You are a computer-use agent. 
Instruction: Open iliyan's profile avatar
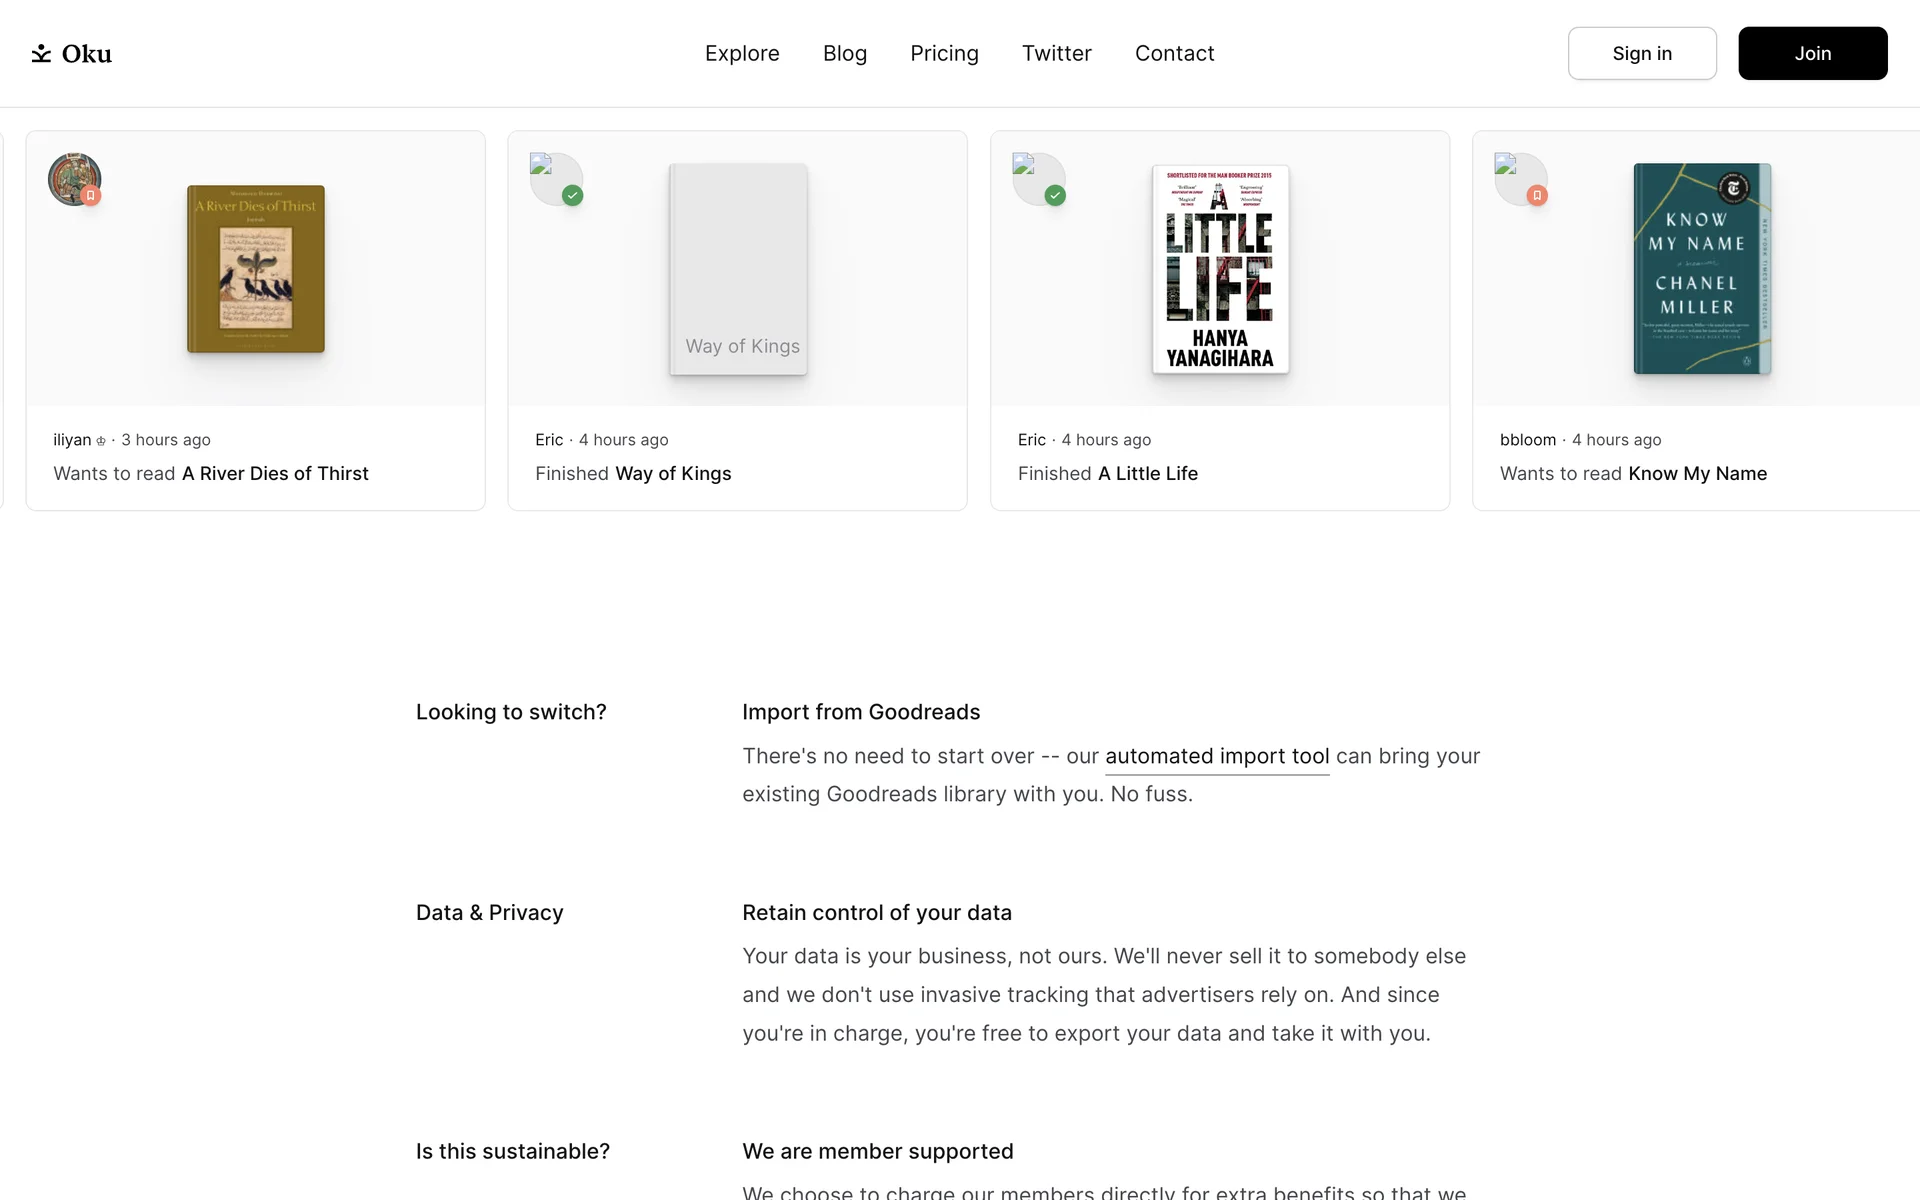(x=74, y=179)
